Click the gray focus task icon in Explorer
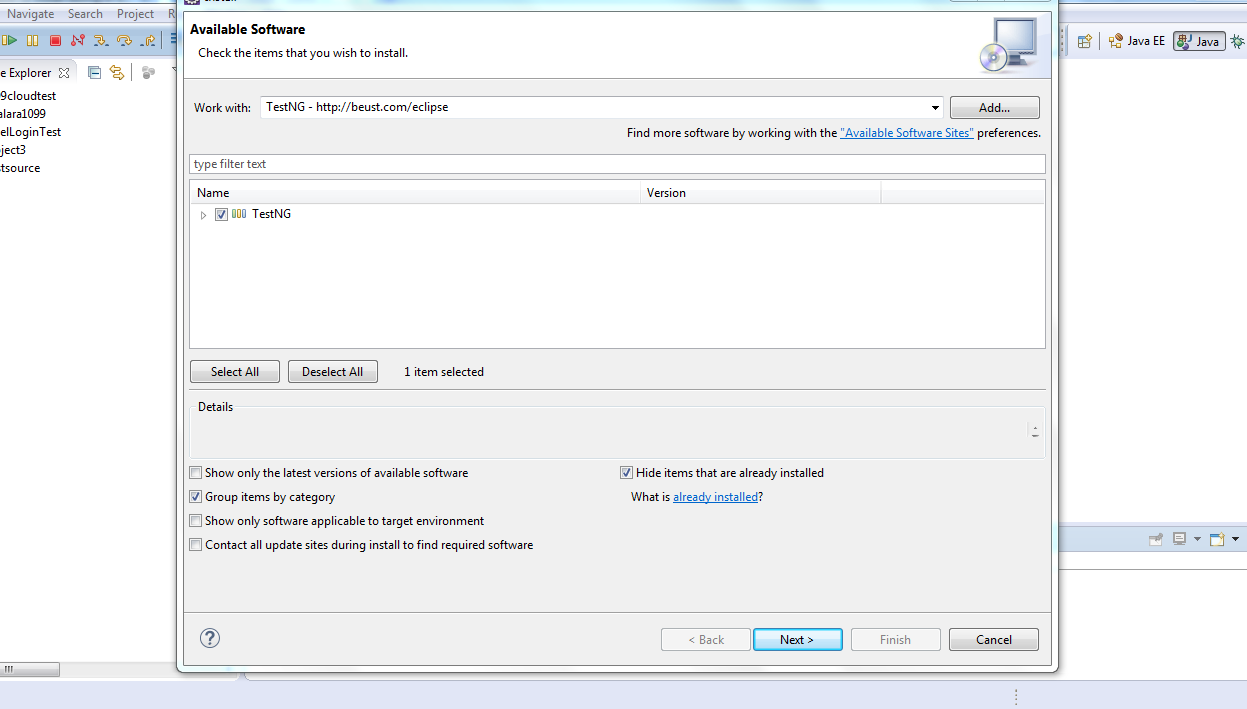This screenshot has height=709, width=1247. [148, 72]
